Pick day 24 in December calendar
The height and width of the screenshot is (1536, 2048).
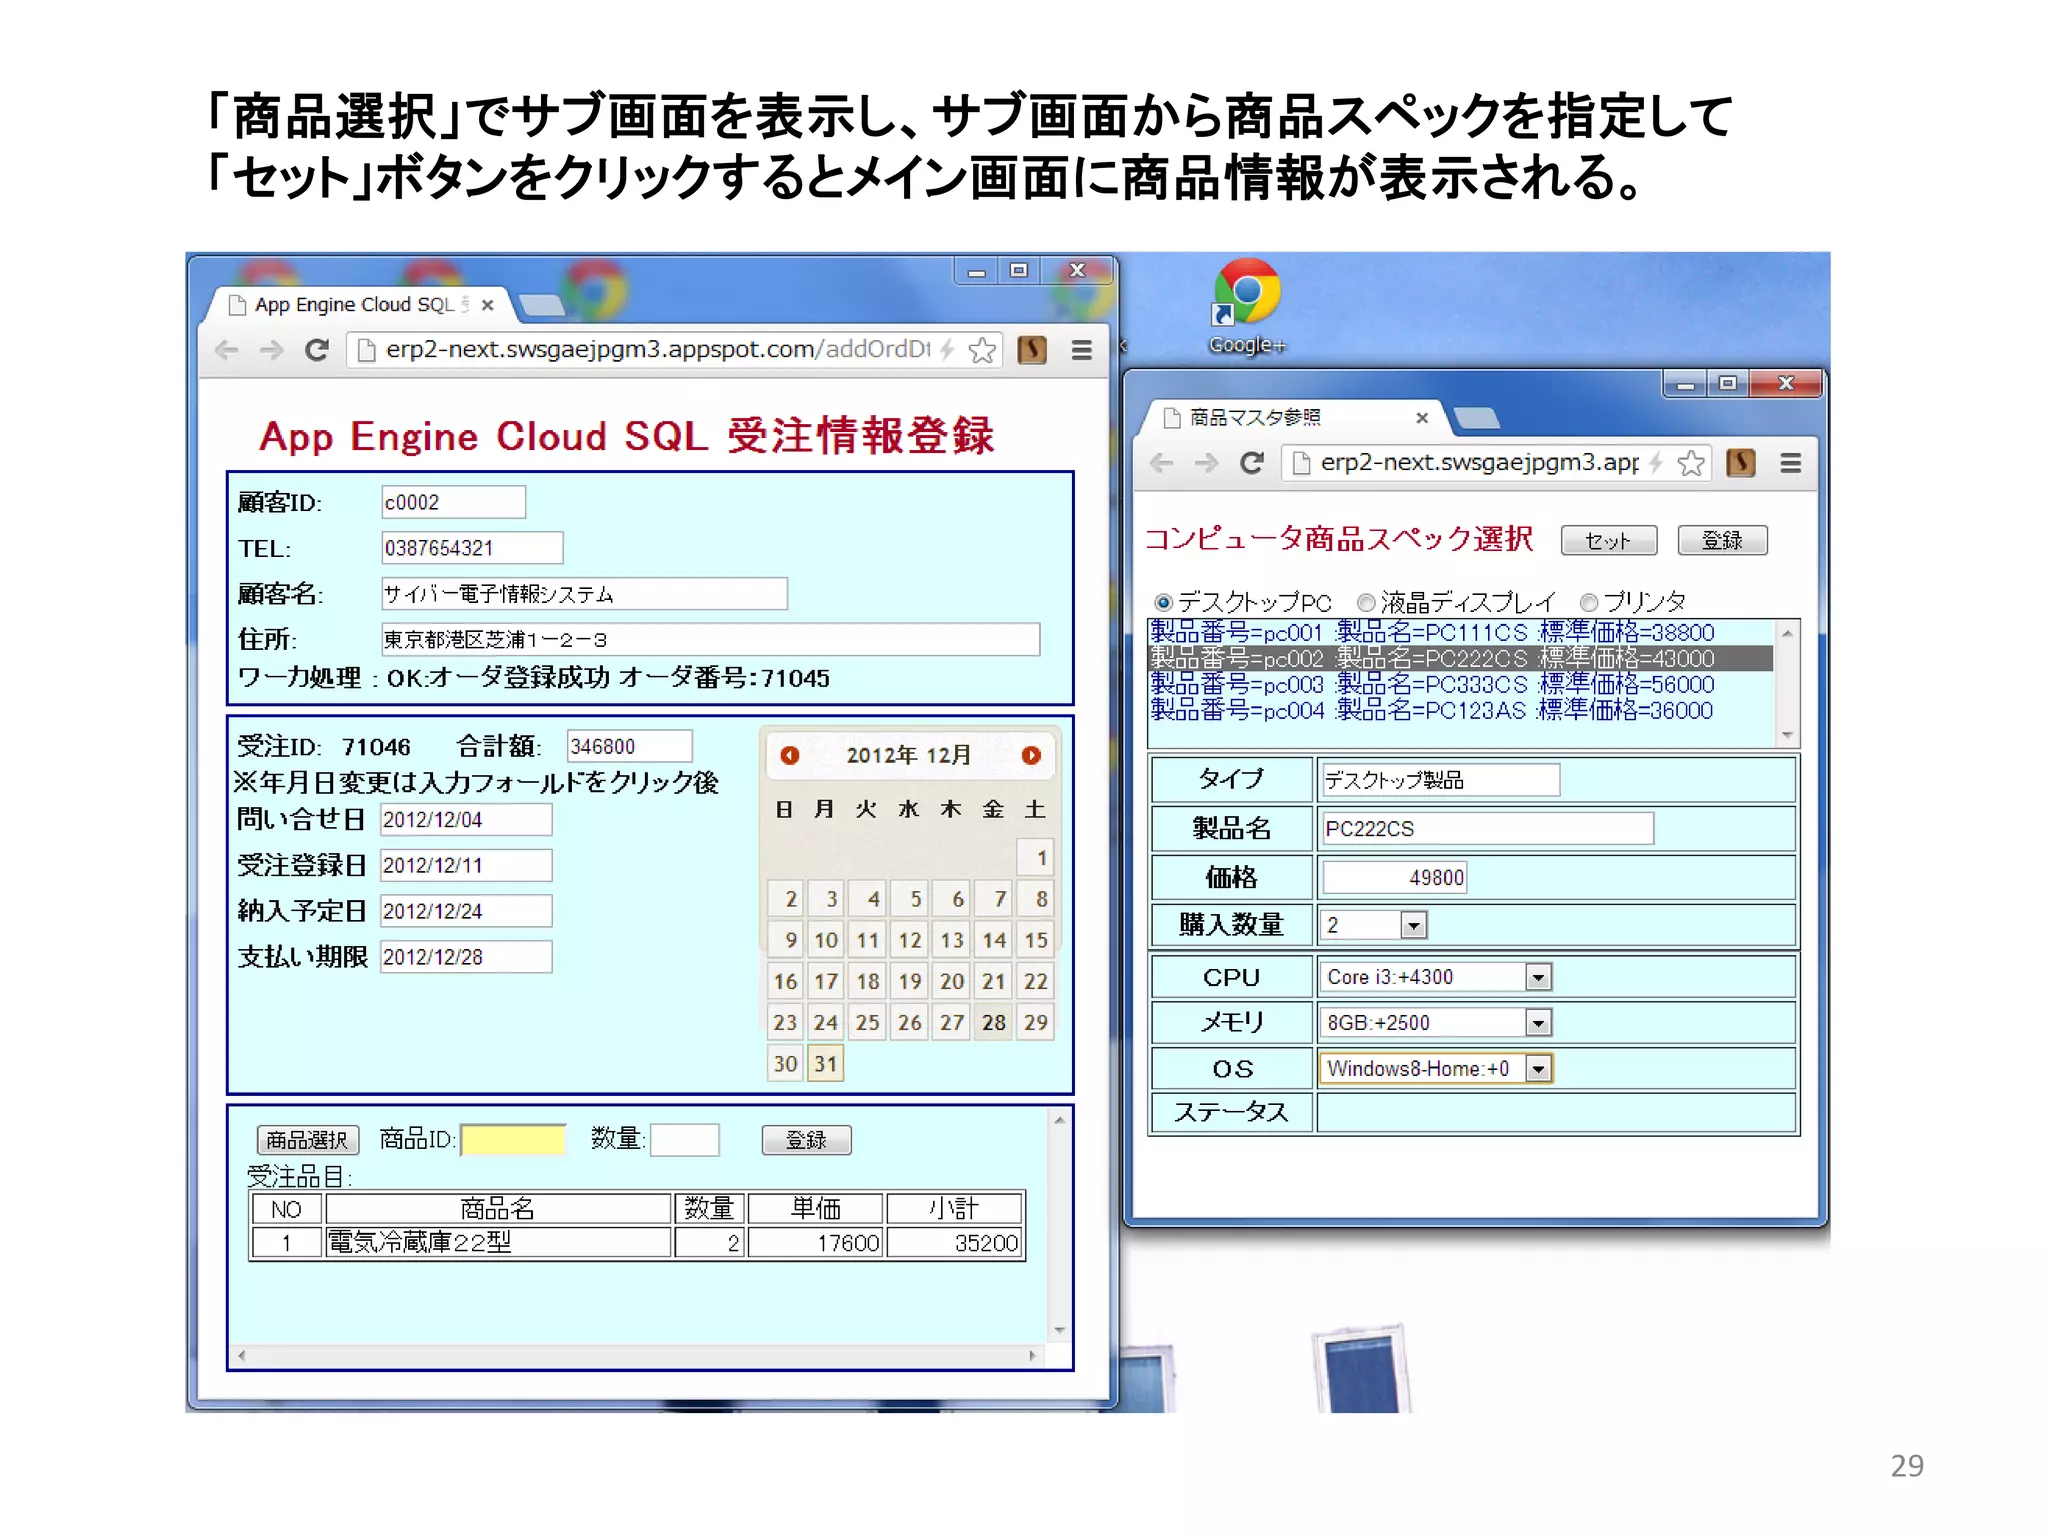(826, 1022)
